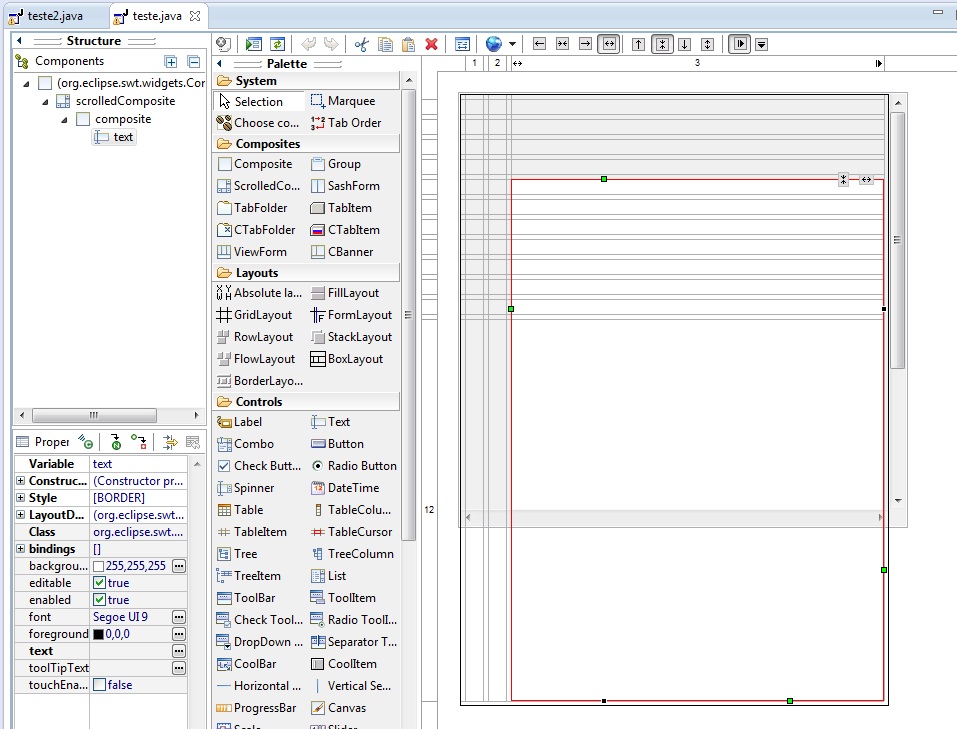Open font property ellipsis button
The height and width of the screenshot is (729, 957).
[x=178, y=617]
